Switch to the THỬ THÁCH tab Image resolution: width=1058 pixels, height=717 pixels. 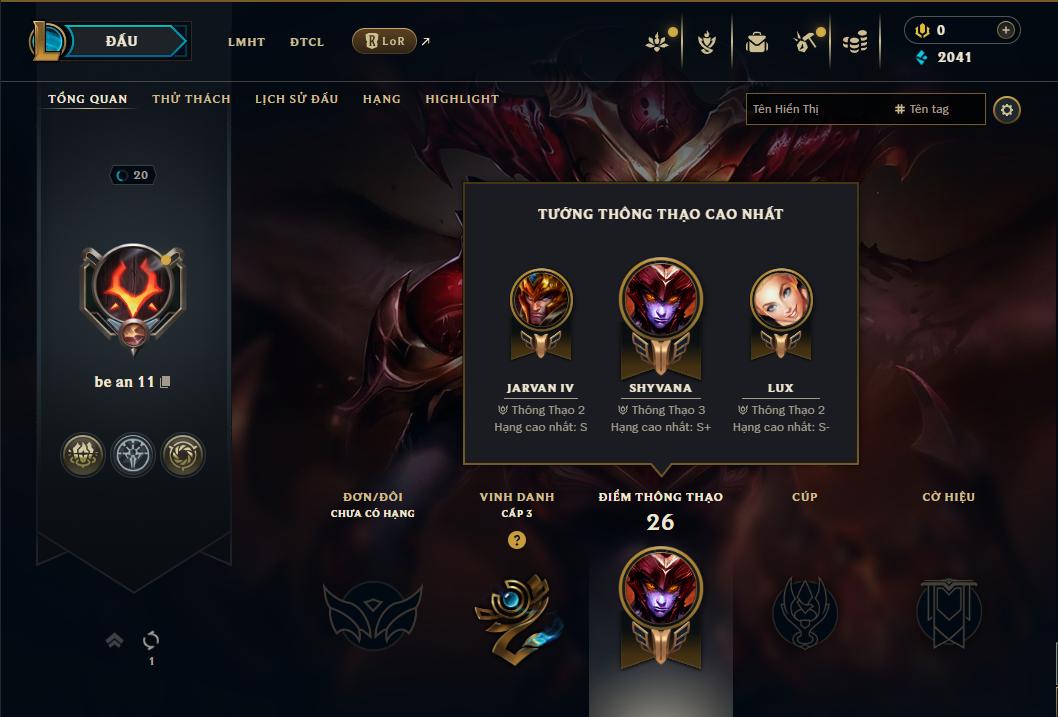click(192, 99)
